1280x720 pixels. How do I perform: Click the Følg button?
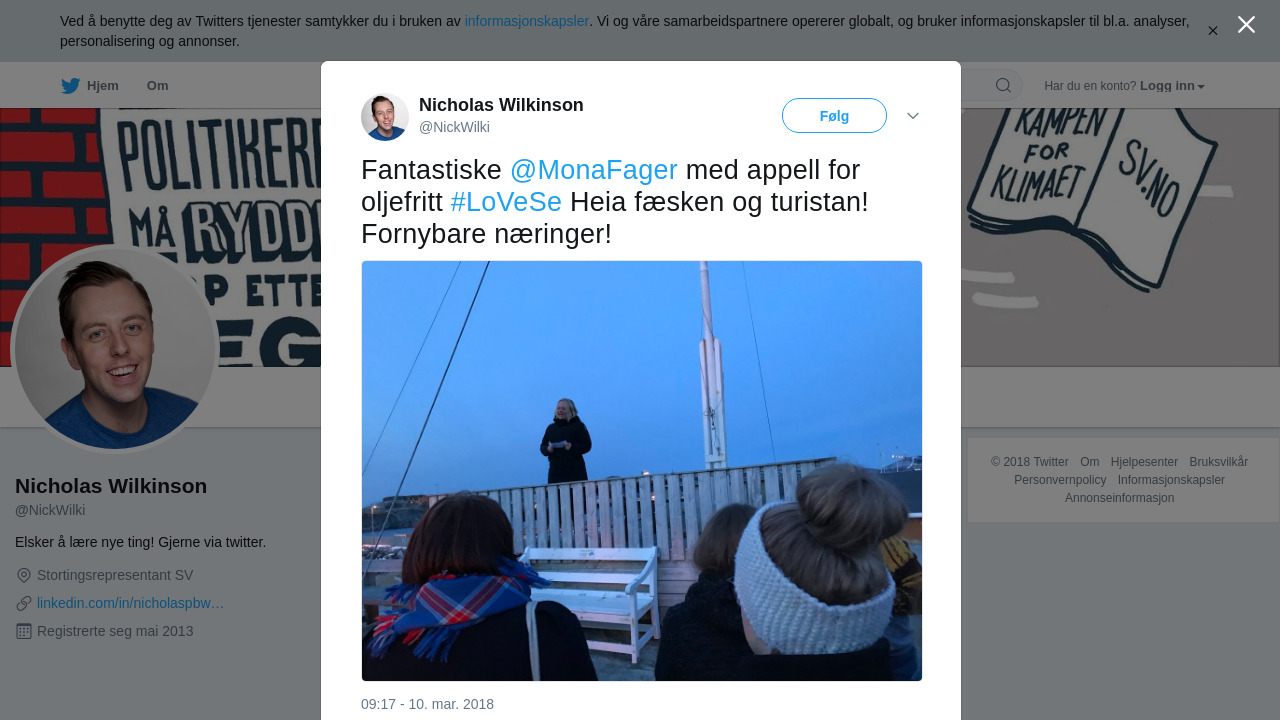[834, 116]
